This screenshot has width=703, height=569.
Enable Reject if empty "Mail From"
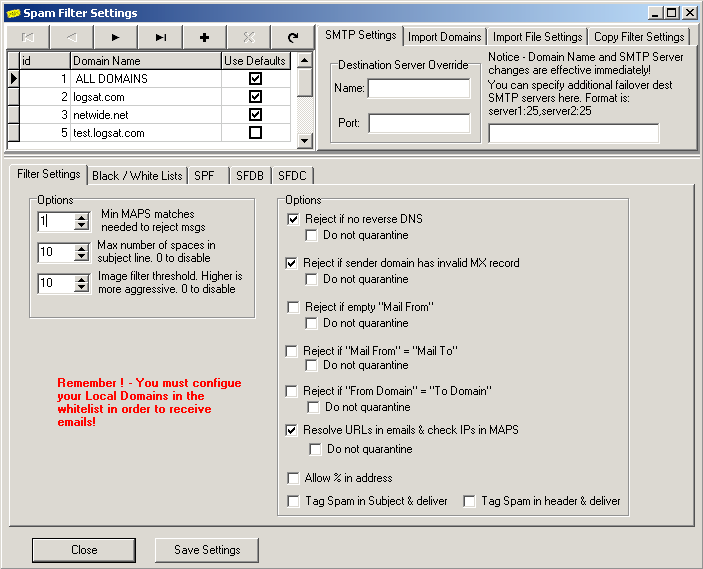pyautogui.click(x=293, y=307)
